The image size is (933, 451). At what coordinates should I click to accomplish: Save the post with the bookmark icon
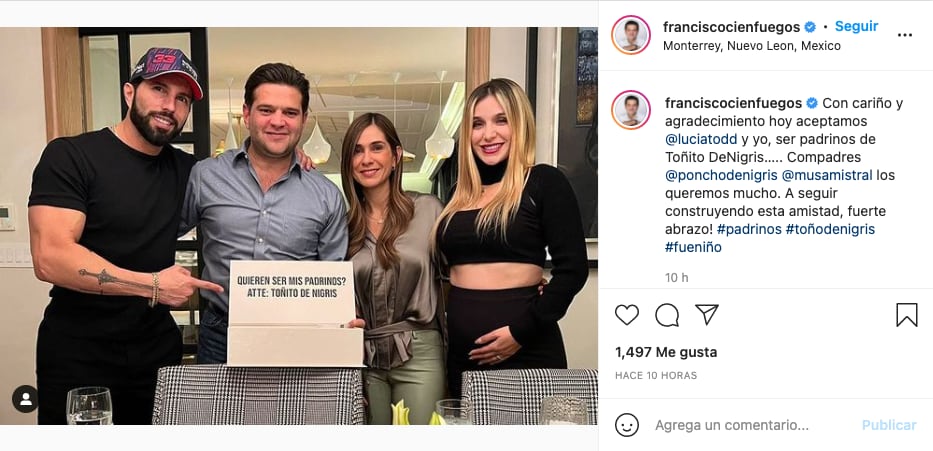(x=906, y=315)
